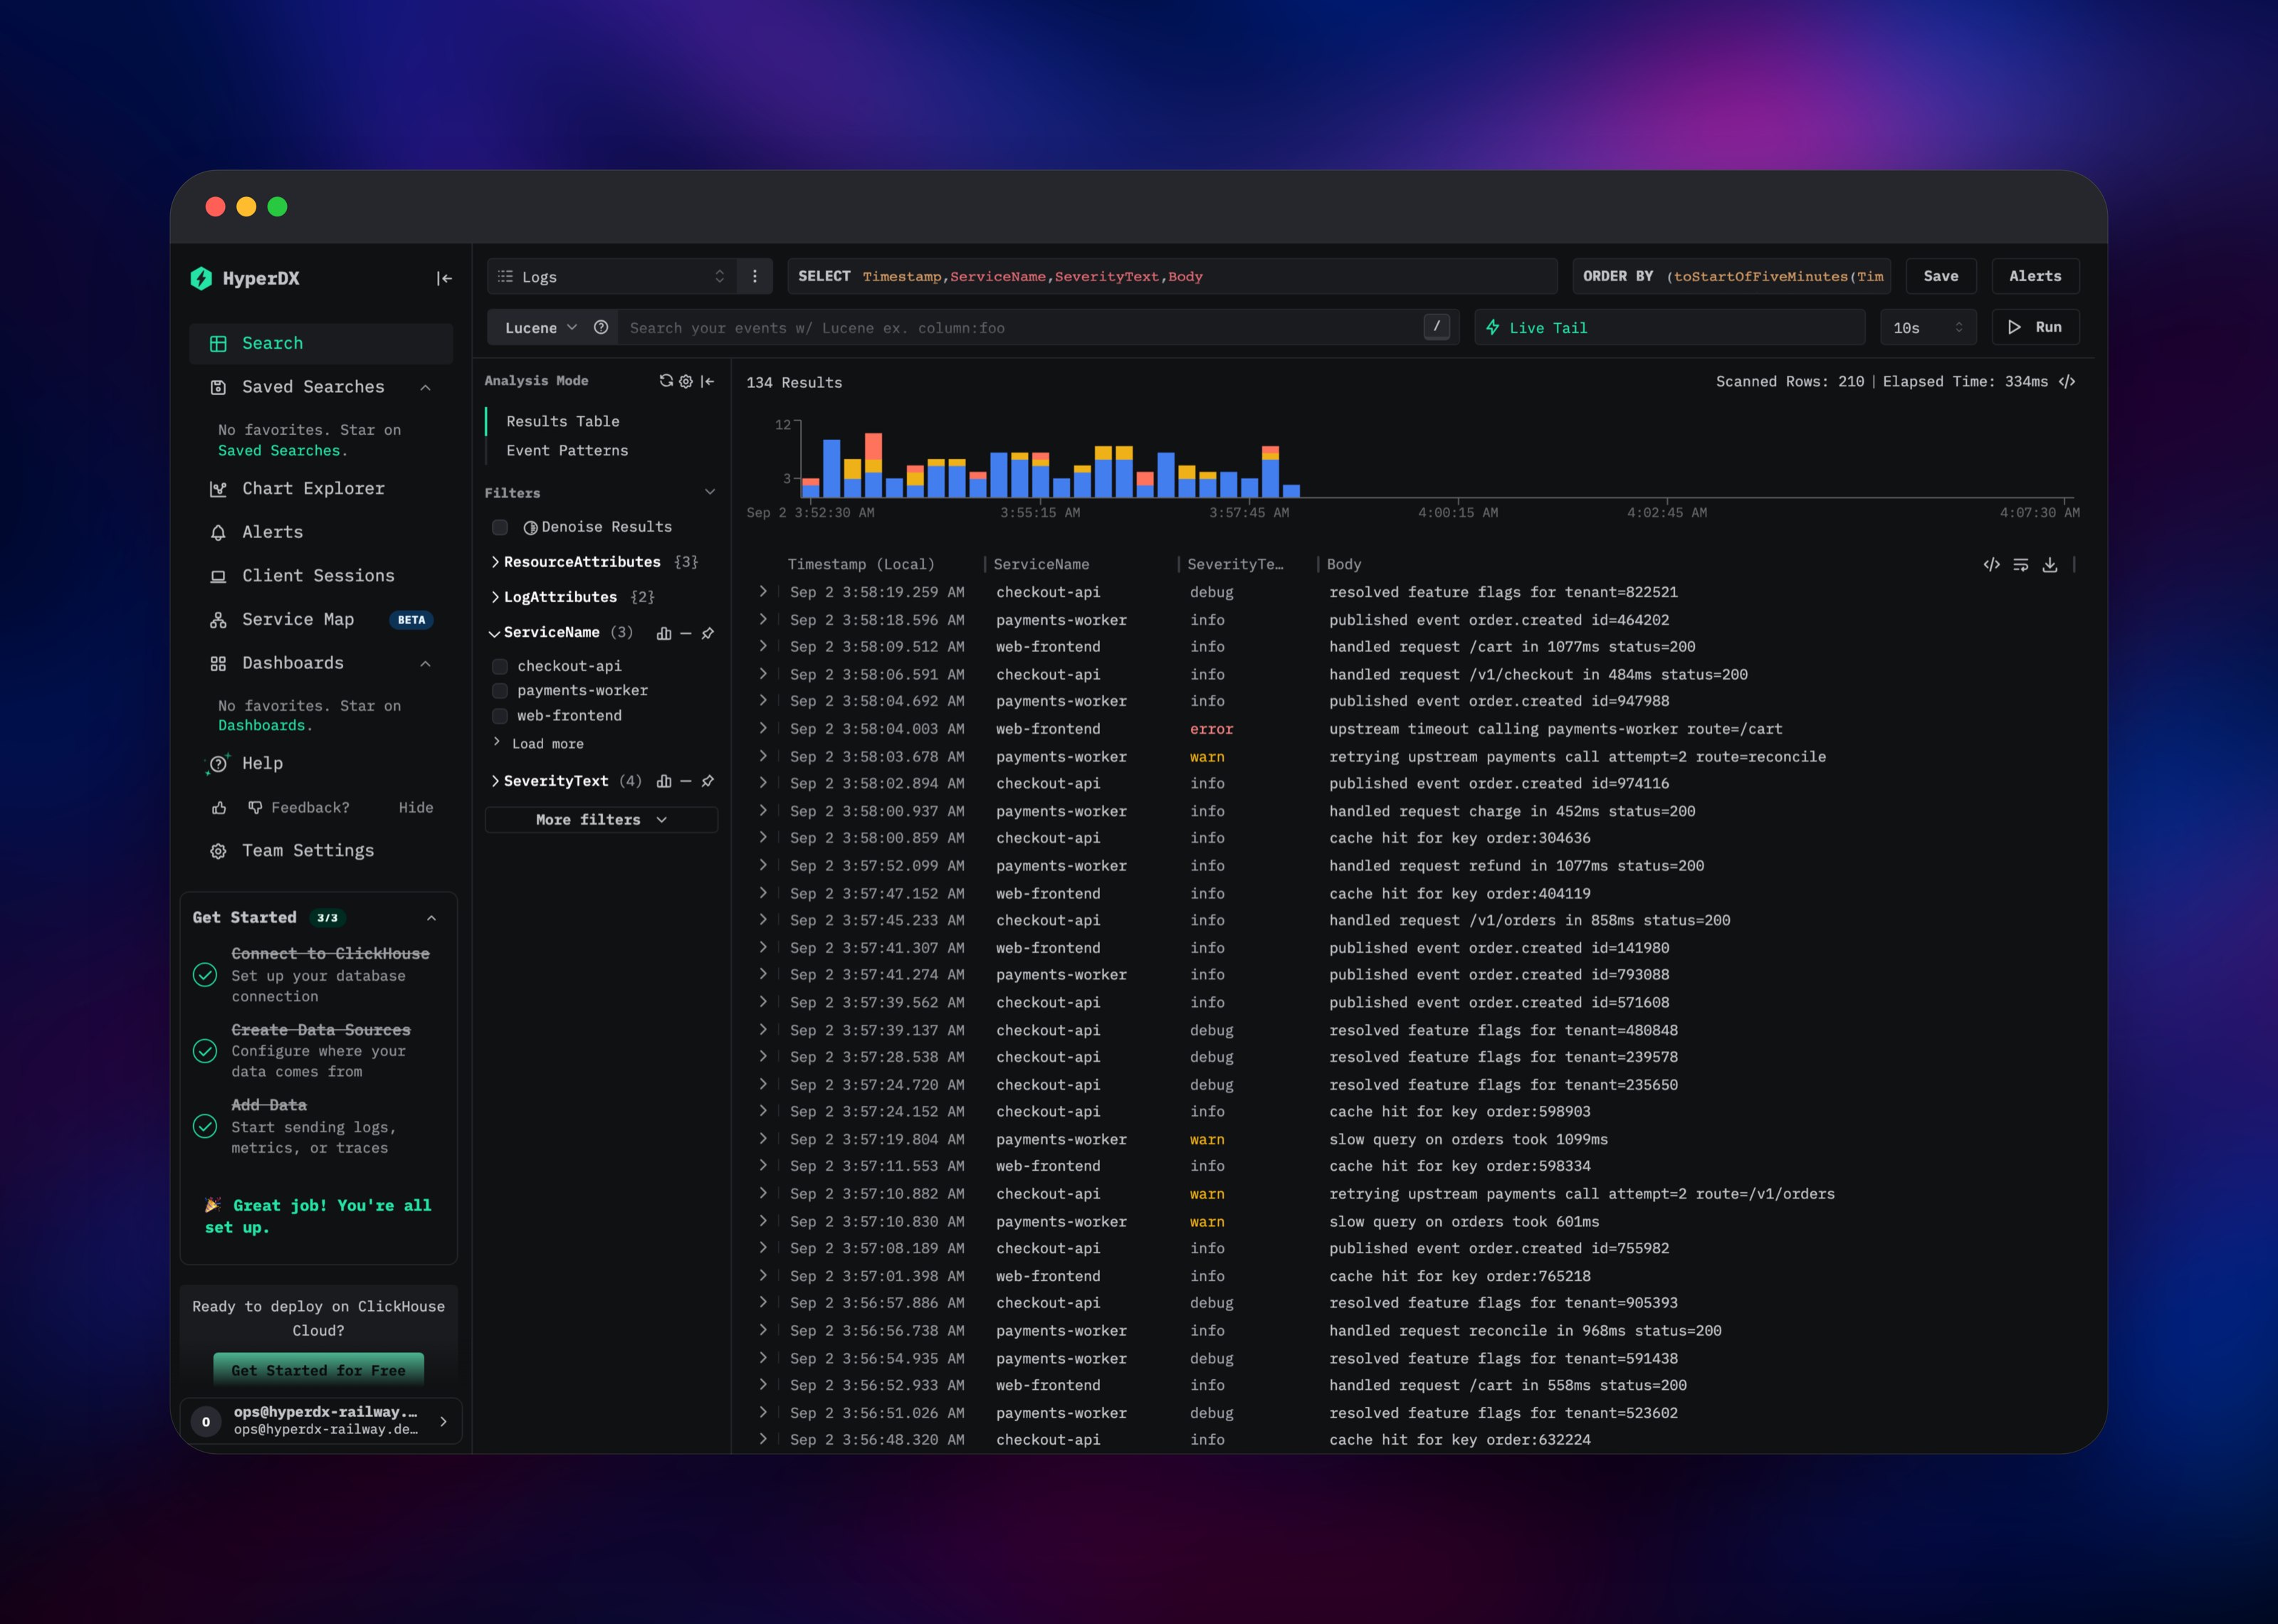Pin the ServiceName filter
This screenshot has height=1624, width=2278.
(708, 633)
